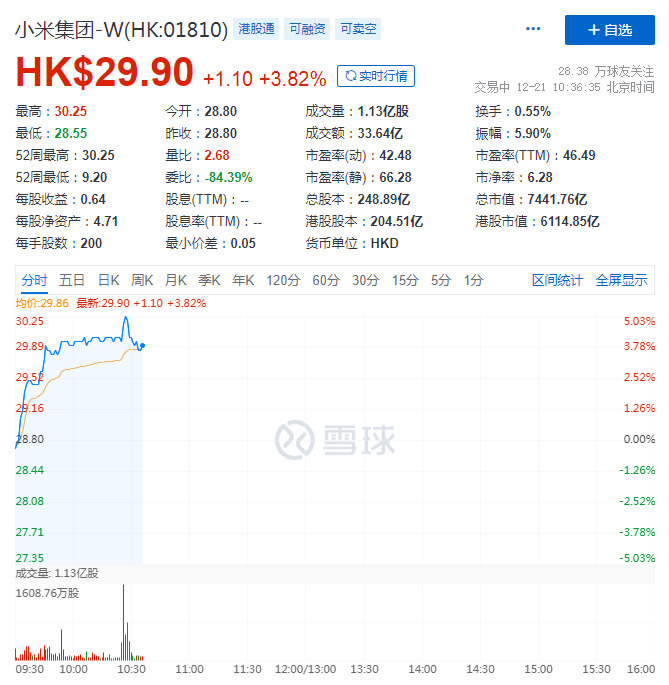Click the 量比 value 2.68
This screenshot has width=669, height=685.
[217, 156]
